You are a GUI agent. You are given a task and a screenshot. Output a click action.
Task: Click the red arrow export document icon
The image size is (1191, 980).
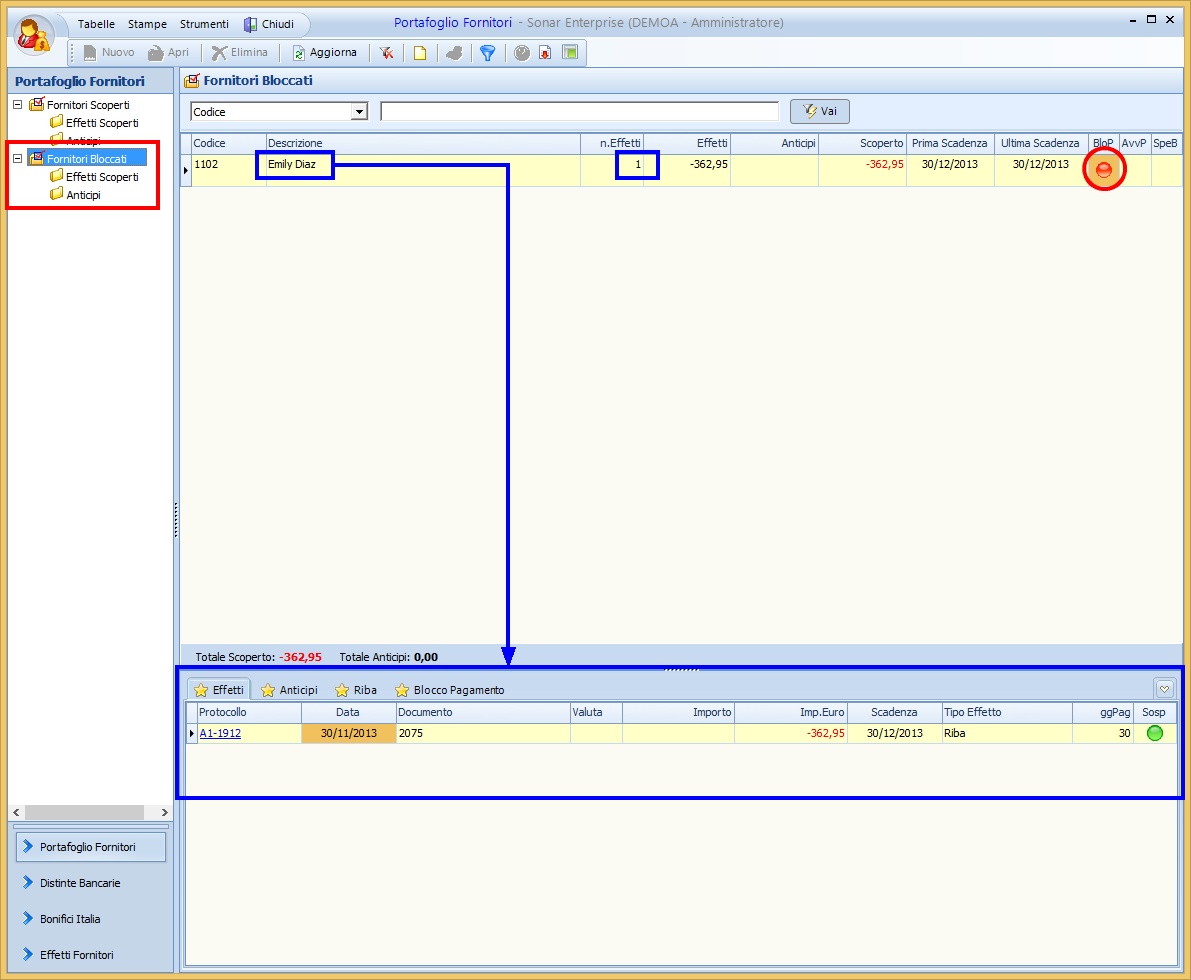545,53
